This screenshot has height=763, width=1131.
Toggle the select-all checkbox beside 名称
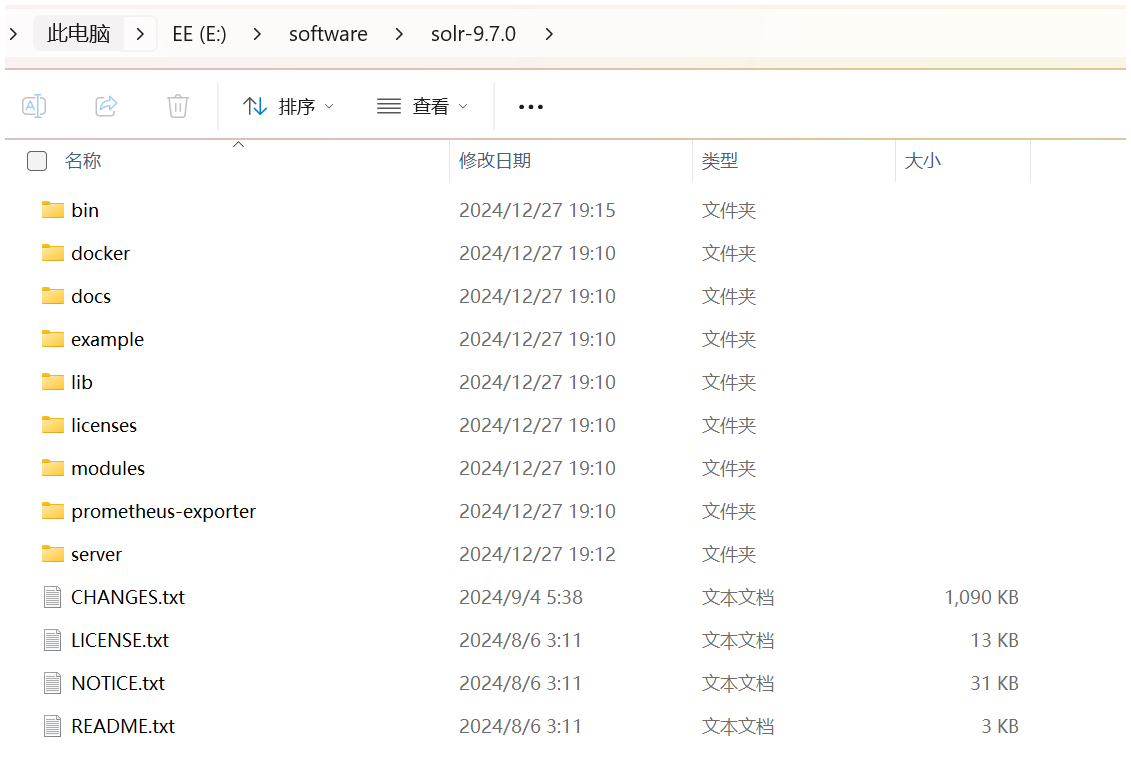click(x=37, y=161)
